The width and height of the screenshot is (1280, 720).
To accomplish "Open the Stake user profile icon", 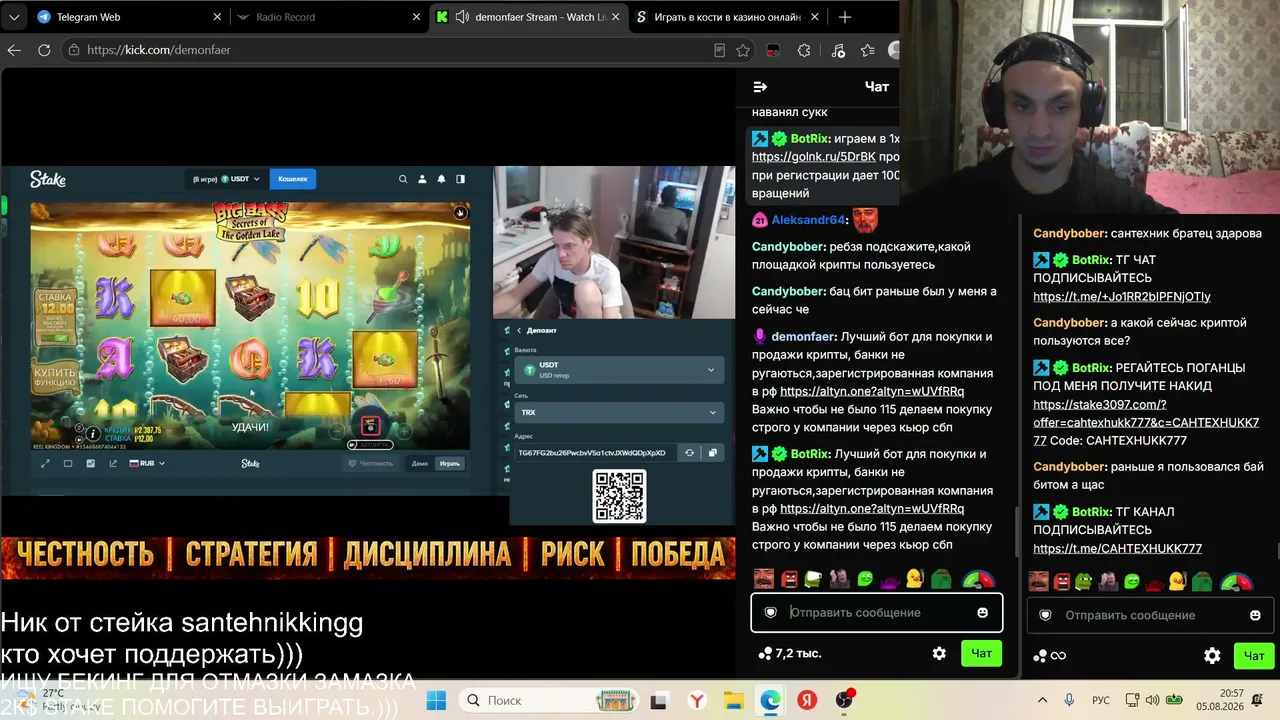I will [422, 179].
